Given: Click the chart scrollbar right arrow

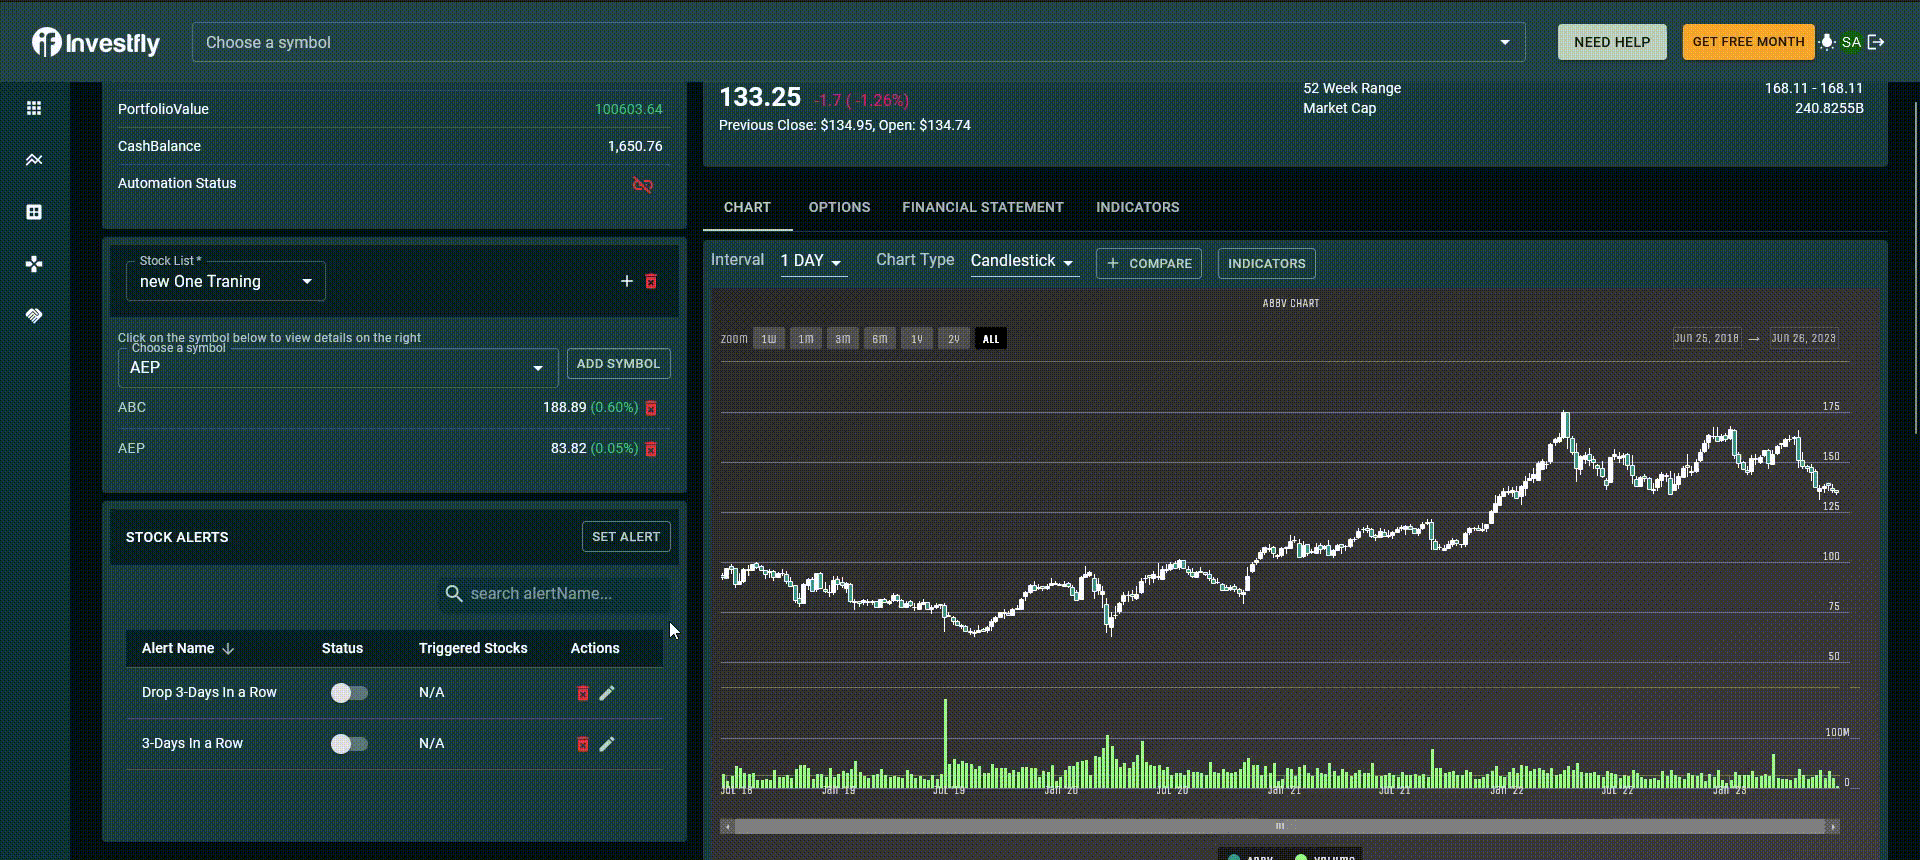Looking at the screenshot, I should pyautogui.click(x=1833, y=827).
